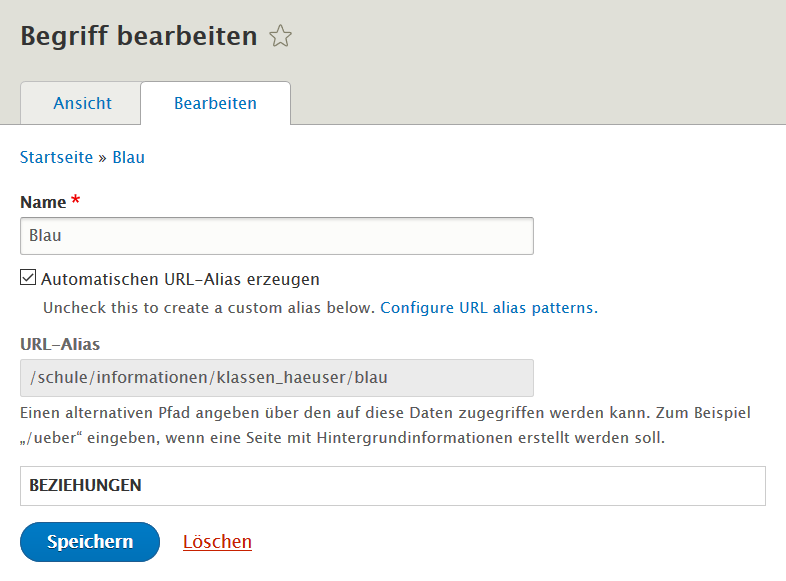Focus the Name text field containing Blau
Image resolution: width=786 pixels, height=581 pixels.
click(276, 236)
